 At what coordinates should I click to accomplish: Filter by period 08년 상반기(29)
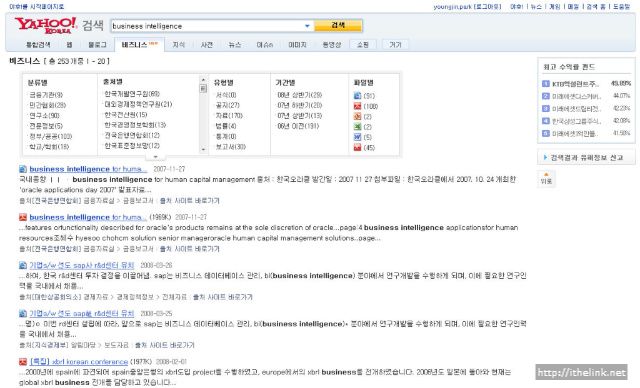[300, 95]
